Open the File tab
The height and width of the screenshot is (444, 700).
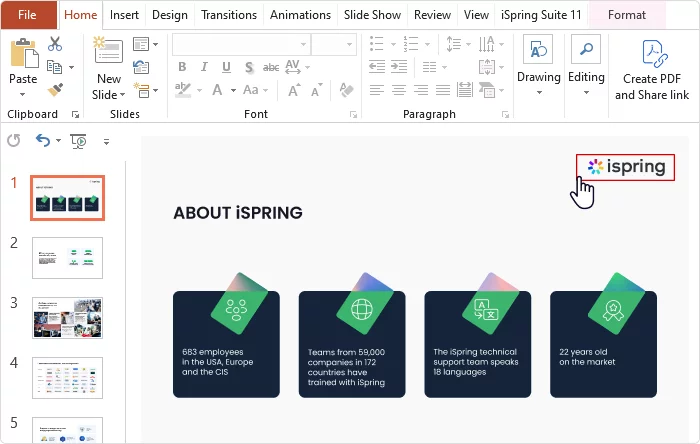coord(29,15)
